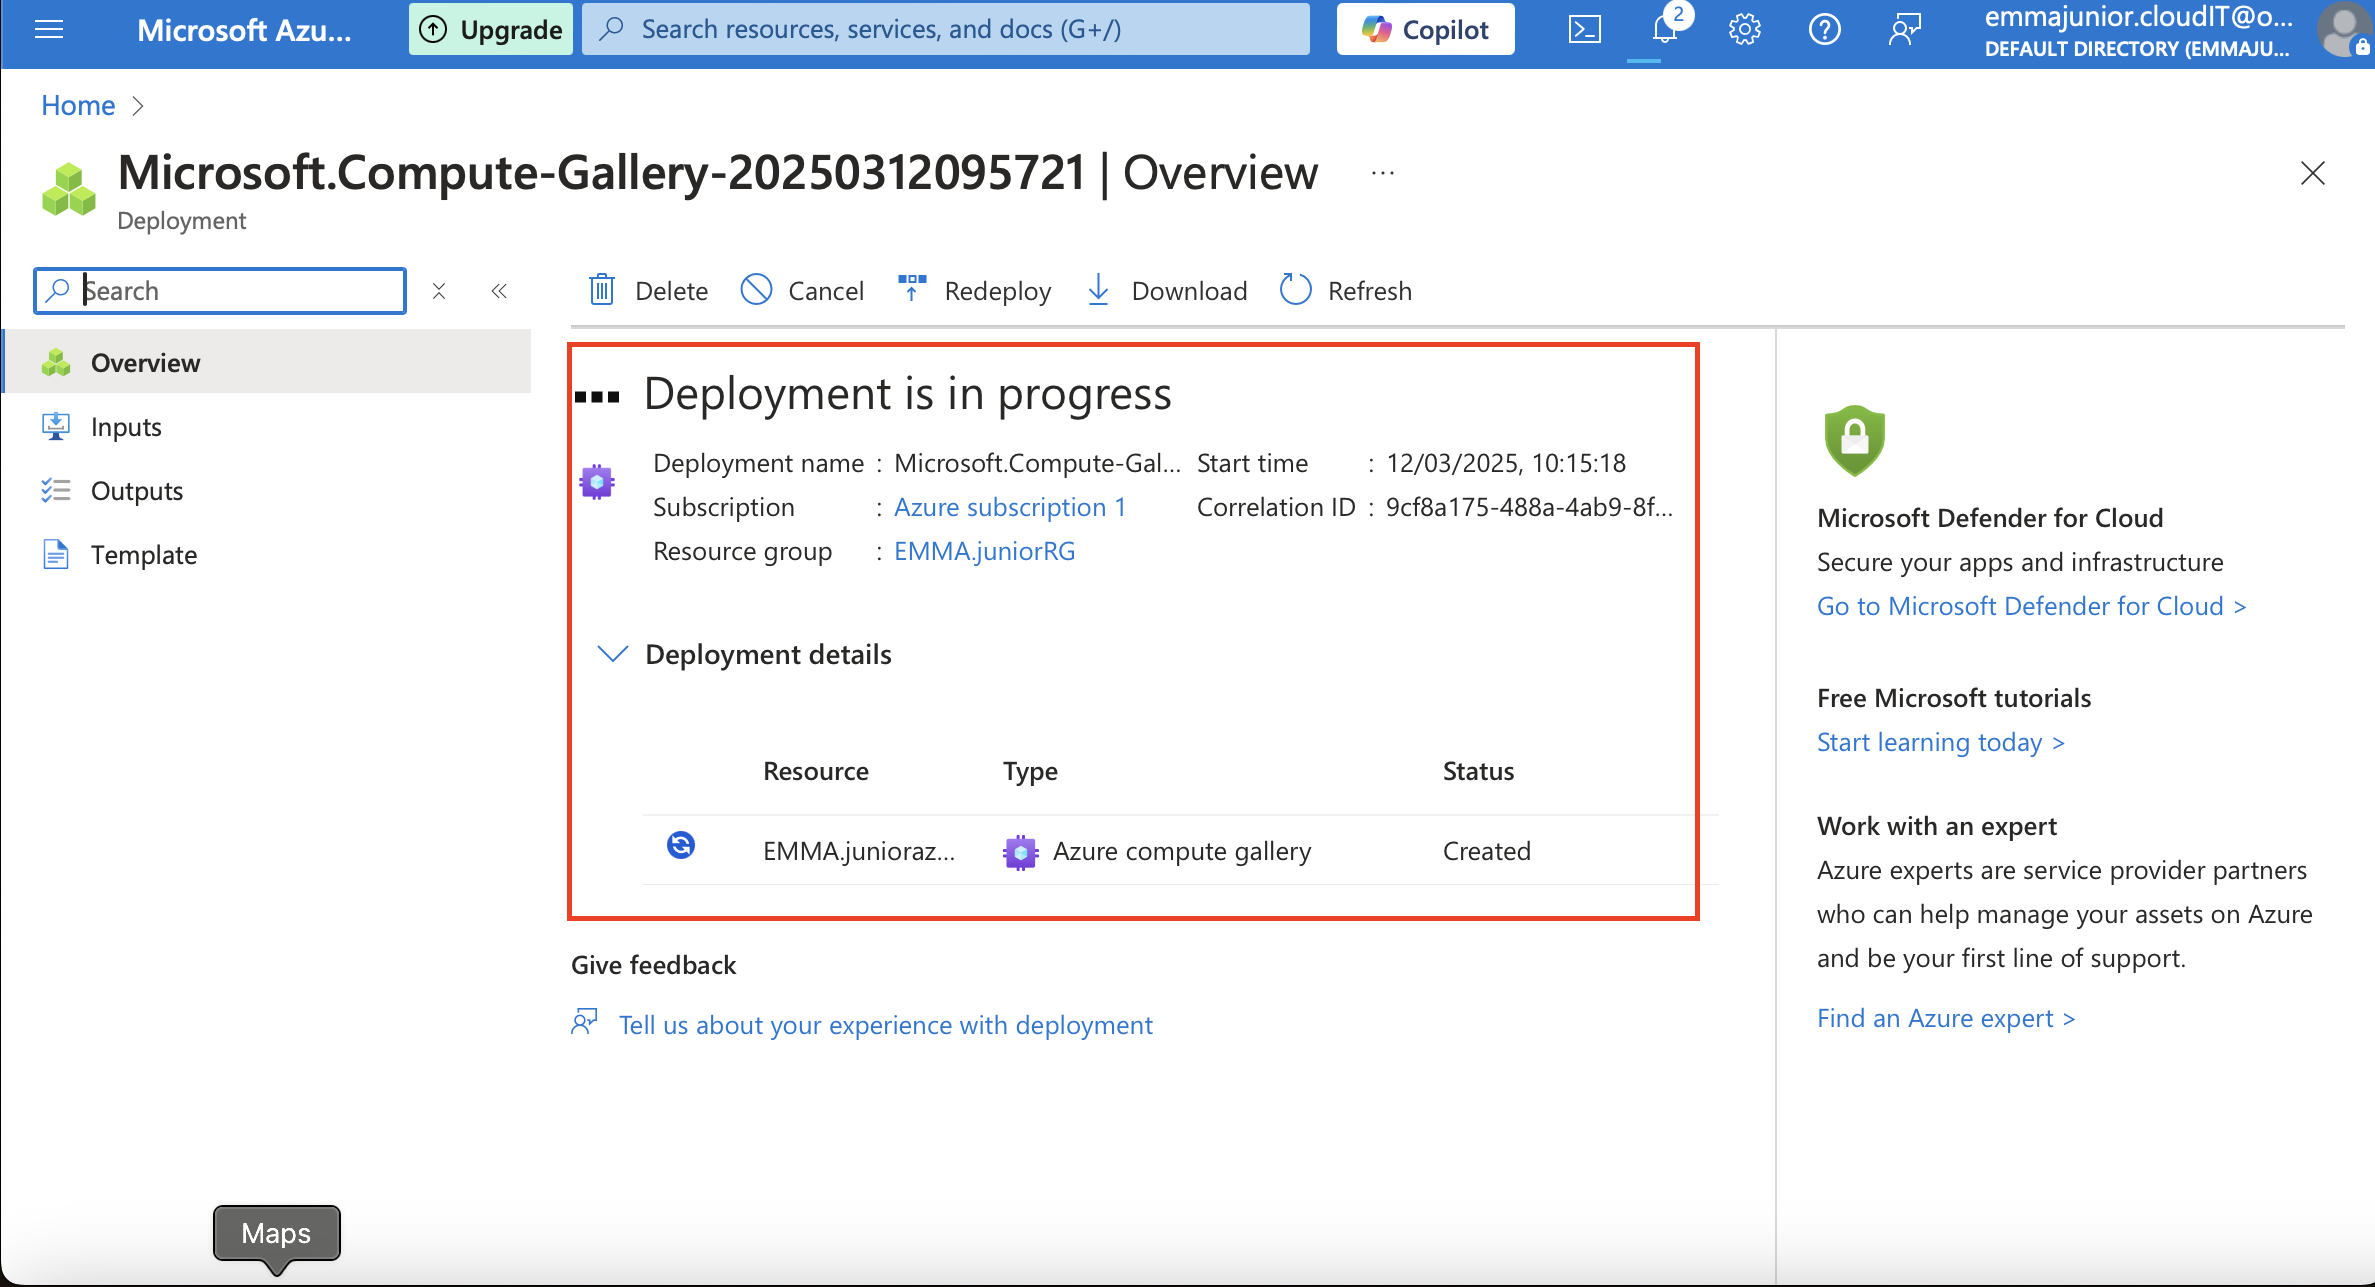The height and width of the screenshot is (1287, 2375).
Task: Click the Type column header
Action: 1030,771
